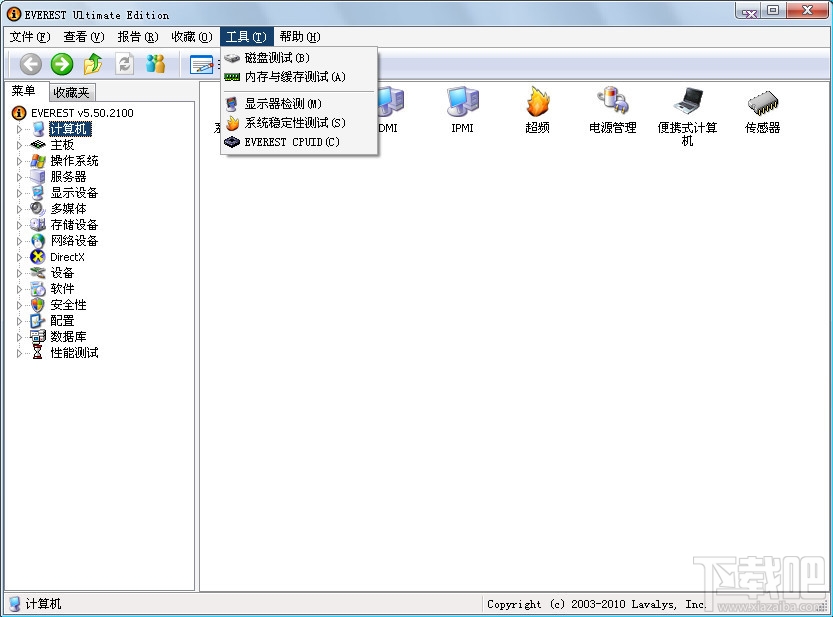
Task: Click the refresh toolbar icon
Action: [122, 63]
